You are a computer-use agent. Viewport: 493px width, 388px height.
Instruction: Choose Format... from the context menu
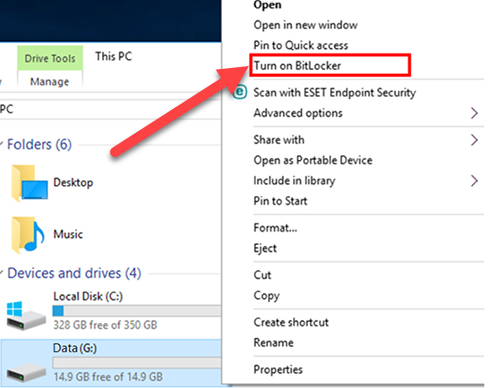(275, 228)
